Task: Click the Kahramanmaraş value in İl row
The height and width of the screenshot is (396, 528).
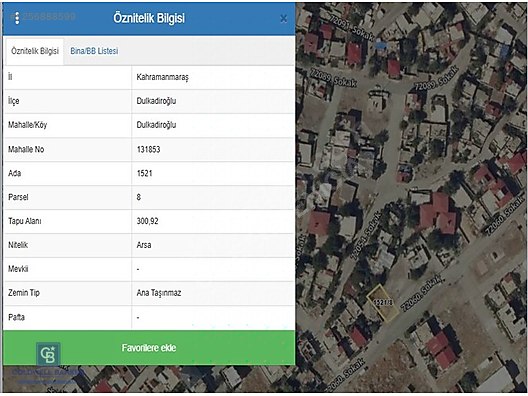Action: pyautogui.click(x=162, y=77)
